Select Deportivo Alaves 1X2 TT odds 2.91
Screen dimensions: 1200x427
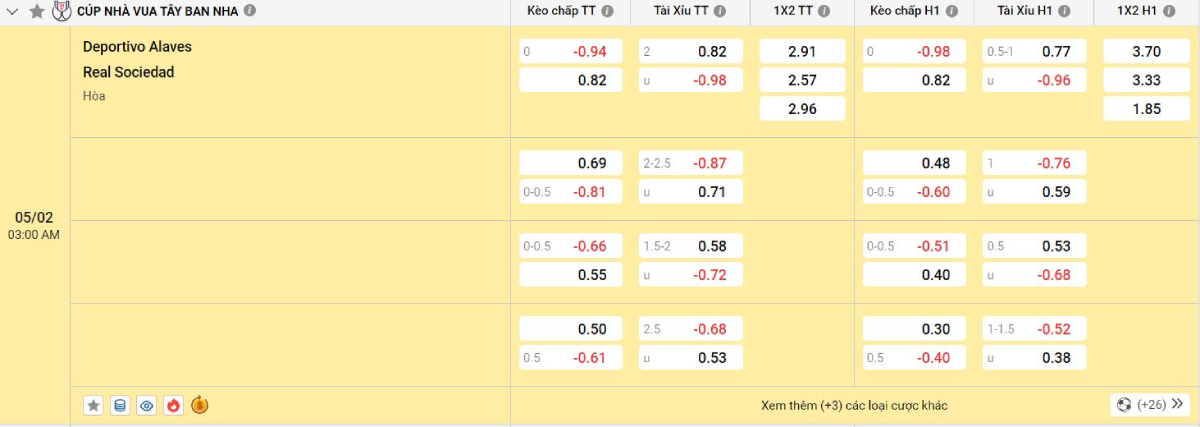point(802,51)
